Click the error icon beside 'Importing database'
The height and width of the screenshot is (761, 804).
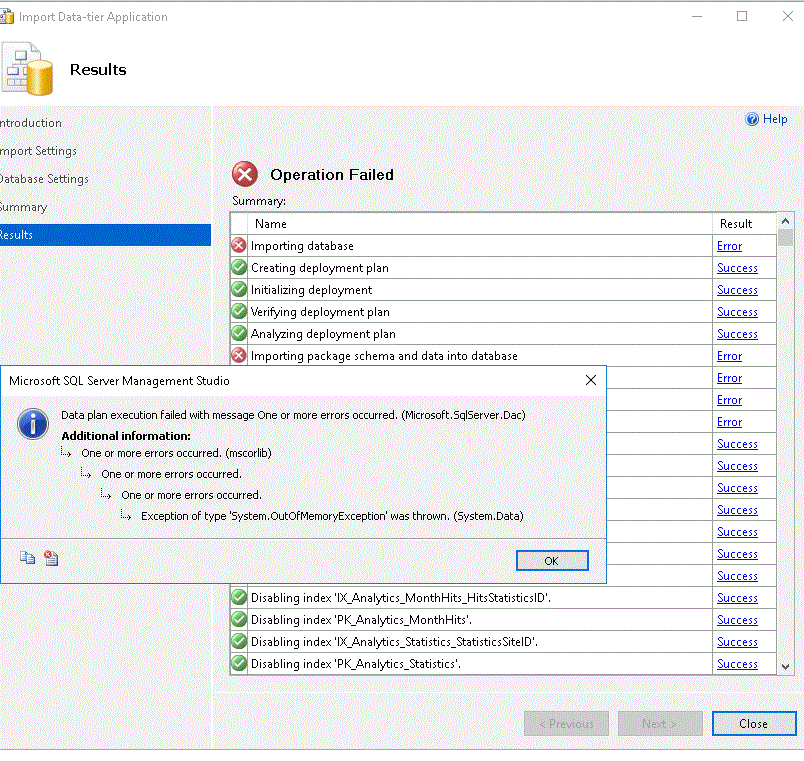(x=237, y=245)
